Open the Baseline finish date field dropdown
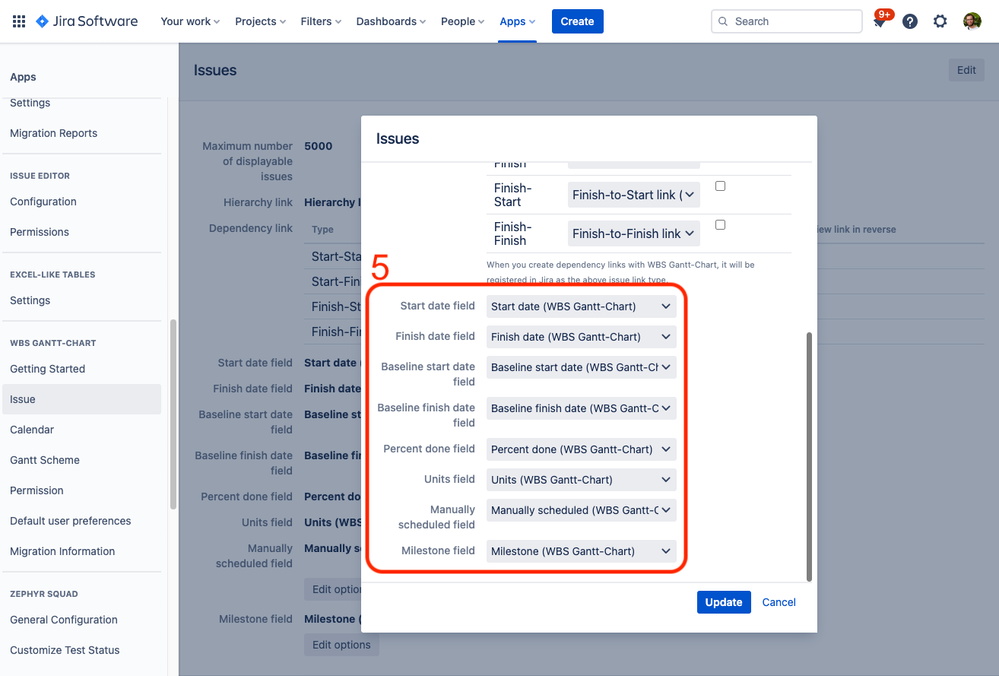 pos(581,408)
